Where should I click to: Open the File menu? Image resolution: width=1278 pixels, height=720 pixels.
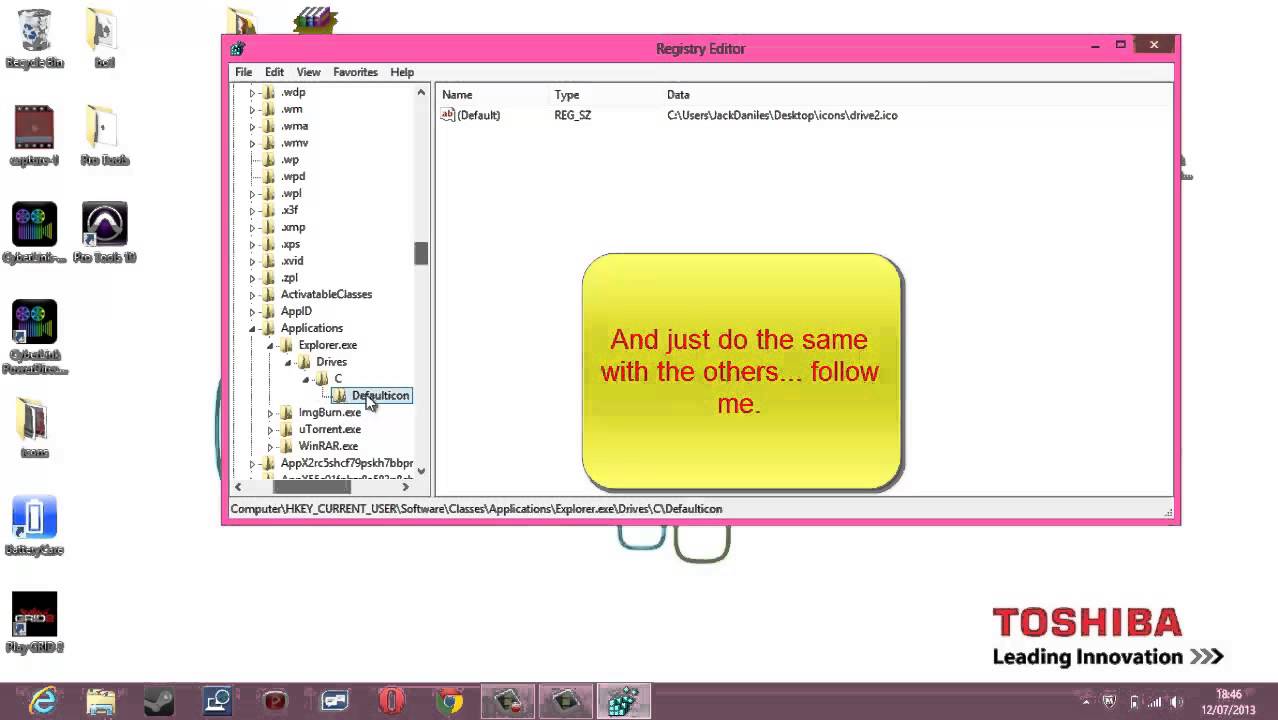[243, 72]
